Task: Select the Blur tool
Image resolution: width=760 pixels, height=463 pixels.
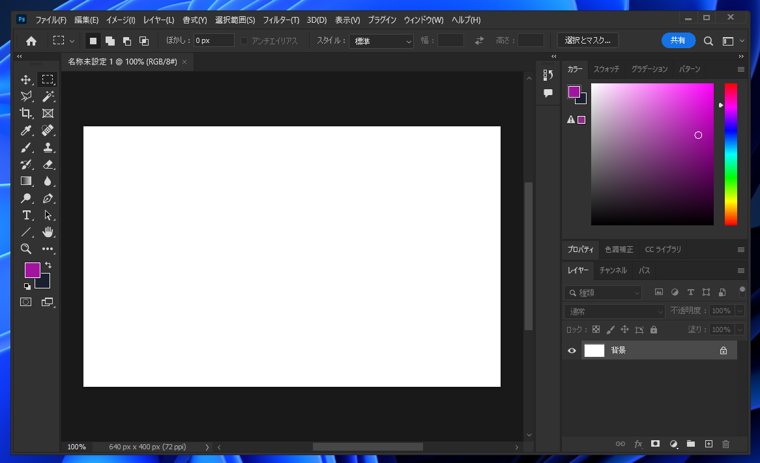Action: pos(48,181)
